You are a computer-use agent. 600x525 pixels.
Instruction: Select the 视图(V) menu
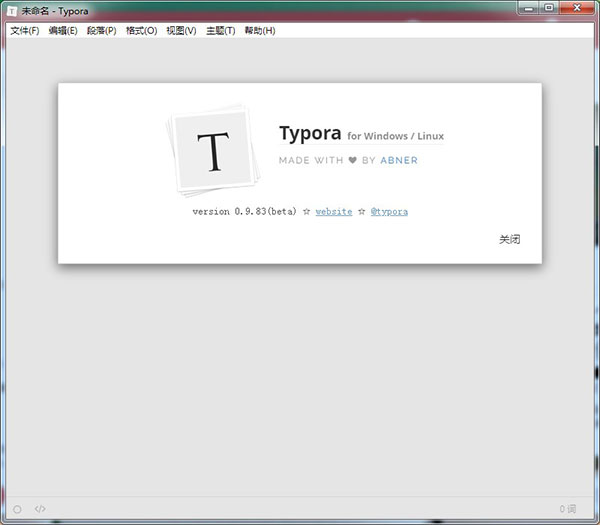(181, 31)
